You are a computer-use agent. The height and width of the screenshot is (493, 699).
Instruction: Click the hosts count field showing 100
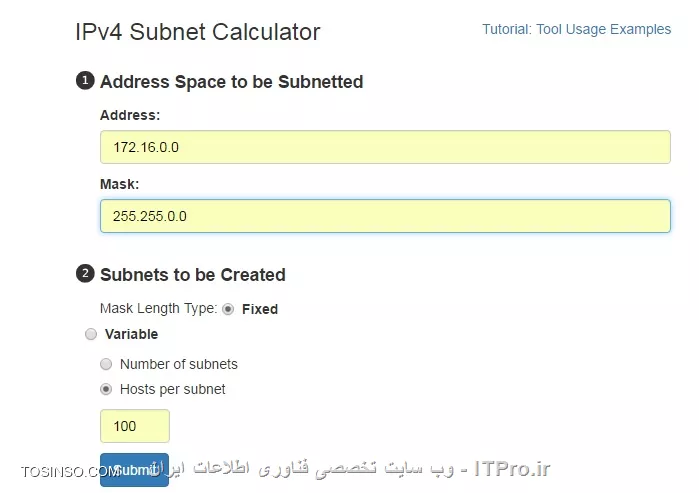(x=135, y=426)
